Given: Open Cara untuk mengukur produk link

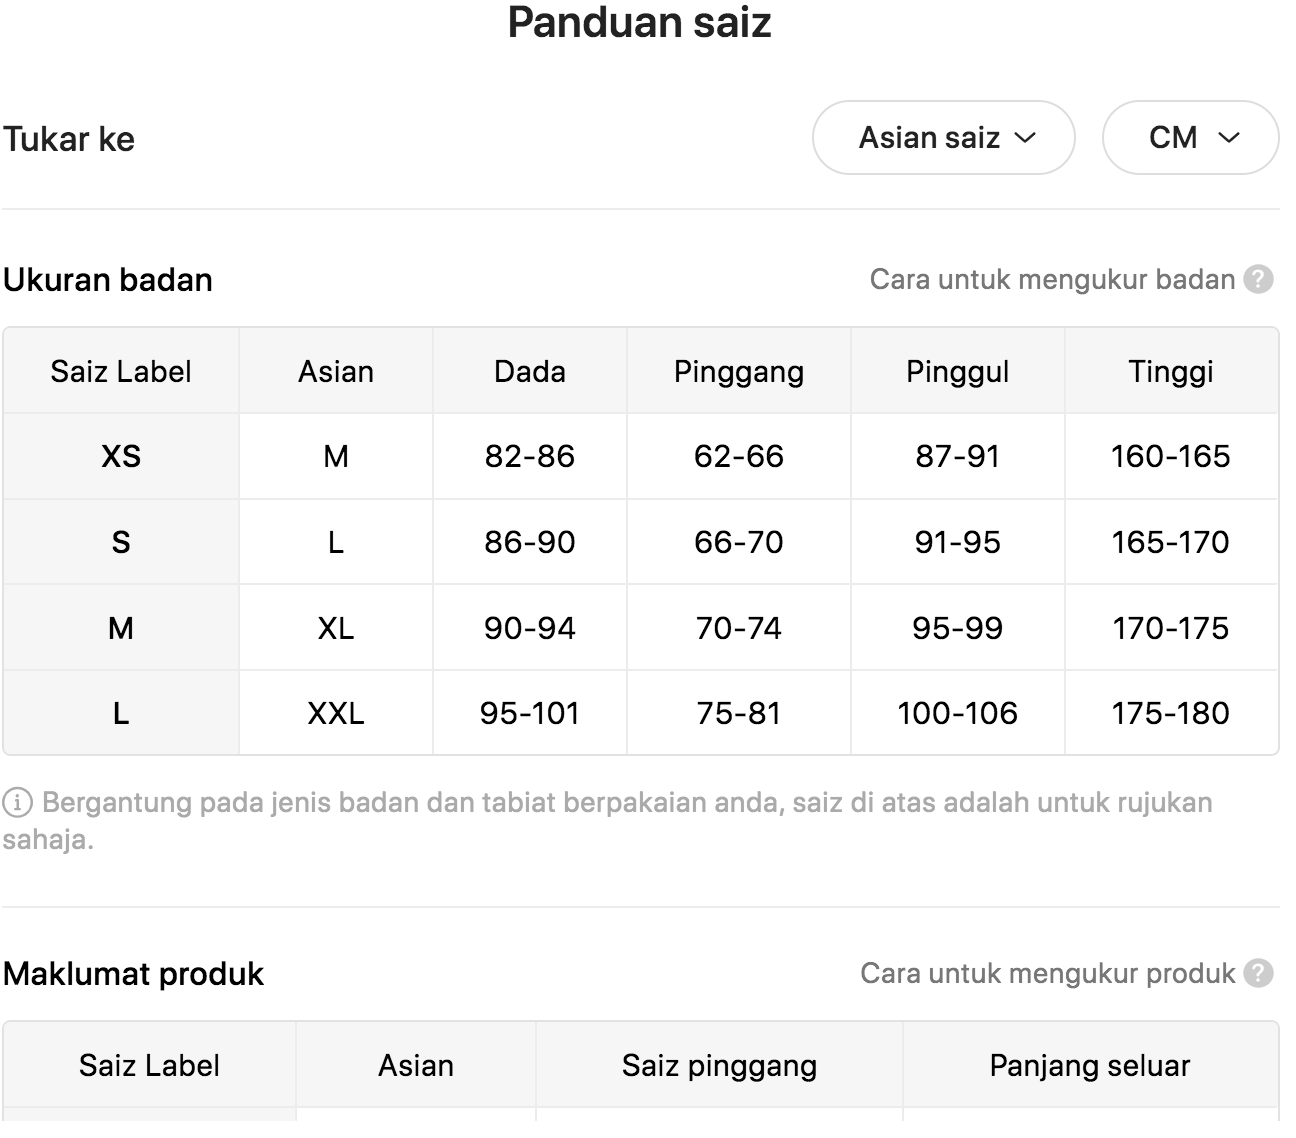Looking at the screenshot, I should coord(1047,974).
